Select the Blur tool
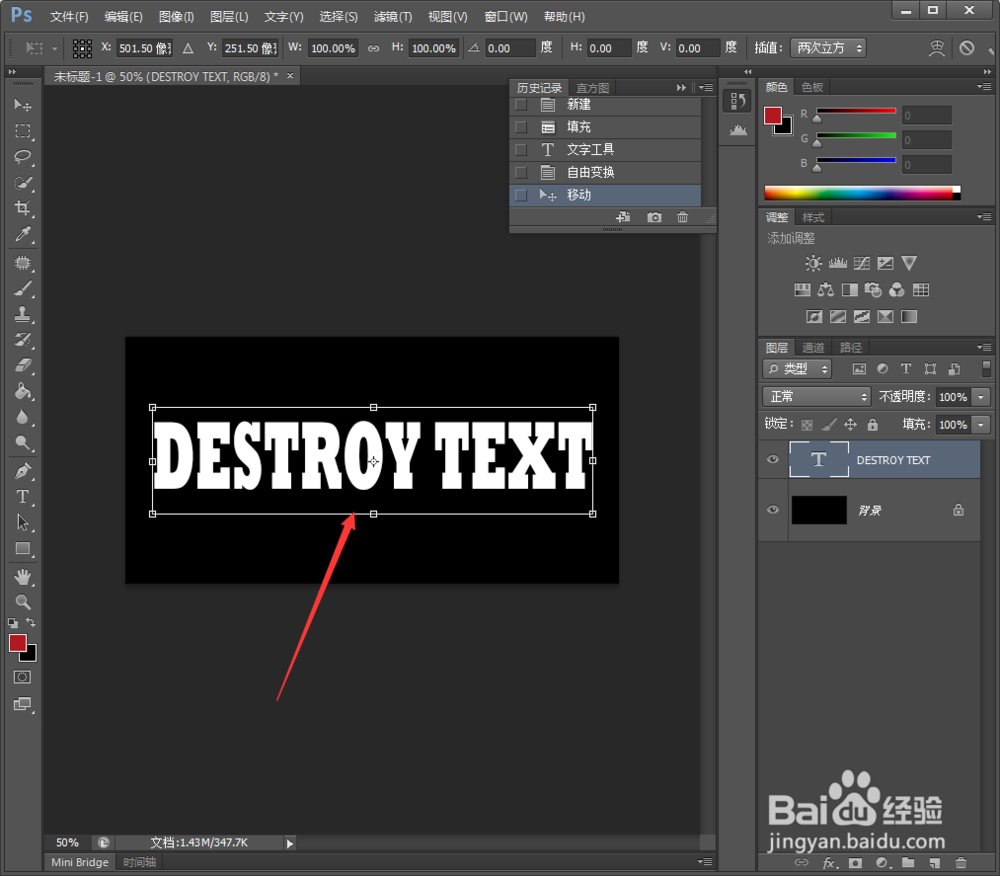Screen dimensions: 1000x876 pos(23,417)
